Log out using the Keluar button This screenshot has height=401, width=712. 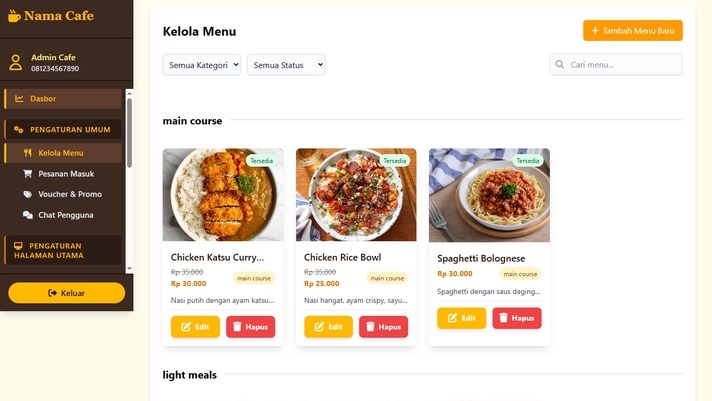[66, 293]
